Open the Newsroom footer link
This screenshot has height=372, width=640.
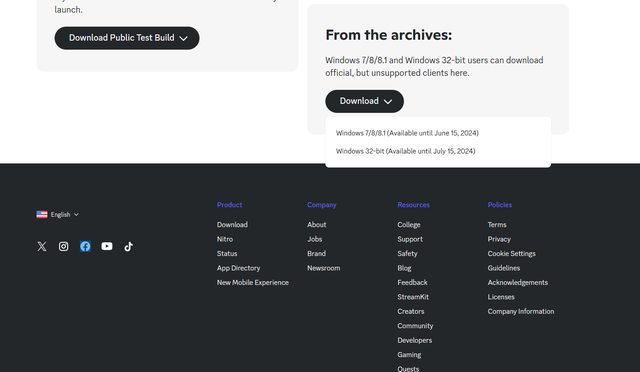pos(324,268)
